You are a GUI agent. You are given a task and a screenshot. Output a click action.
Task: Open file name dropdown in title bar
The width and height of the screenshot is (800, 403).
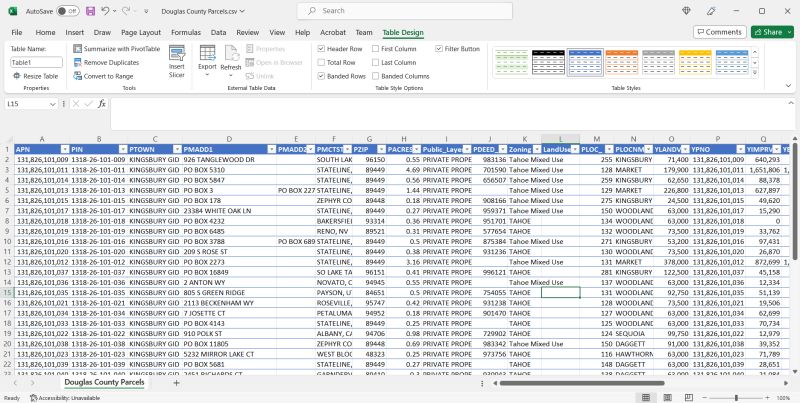click(x=242, y=11)
